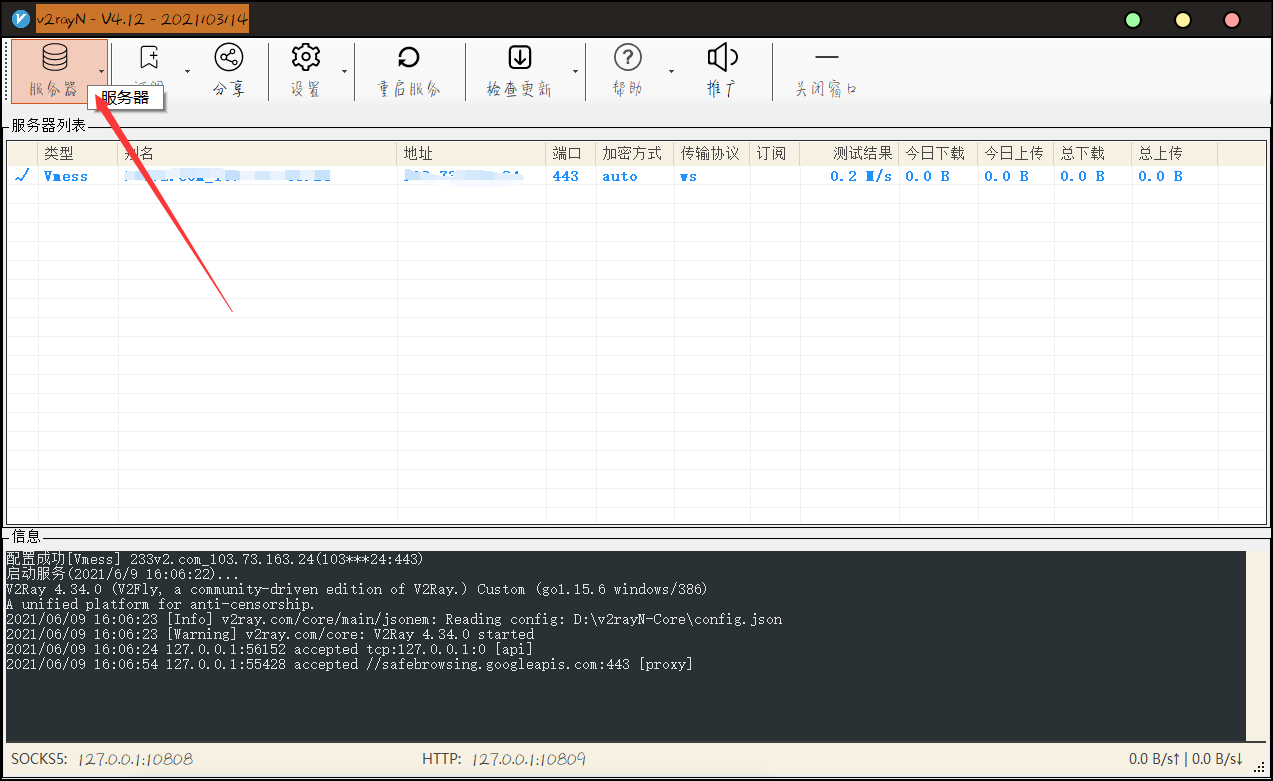The width and height of the screenshot is (1273, 781).
Task: Click the 今日上传 column header
Action: (1016, 153)
